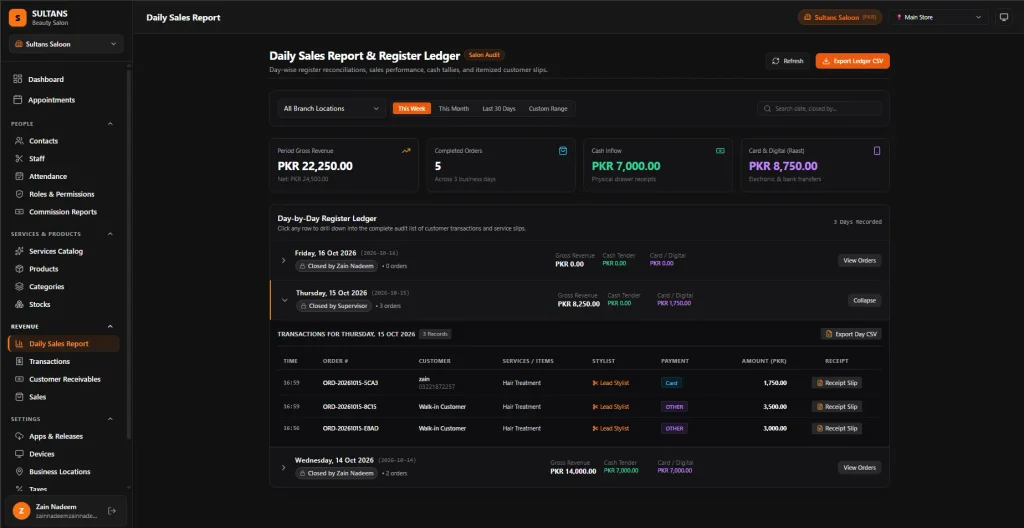Collapse the REVENUE sidebar section
The height and width of the screenshot is (528, 1024).
[110, 326]
